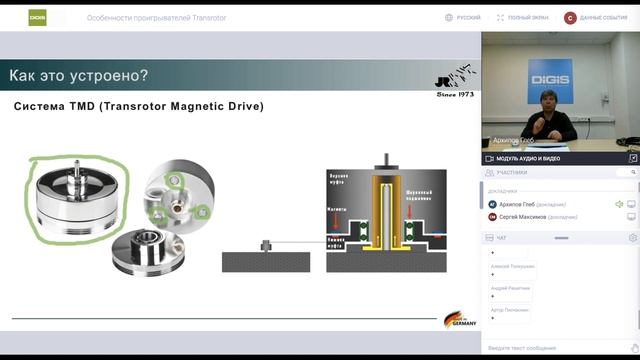640x360 pixels.
Task: Click the raise-hand icon next to chat input
Action: [x=635, y=348]
